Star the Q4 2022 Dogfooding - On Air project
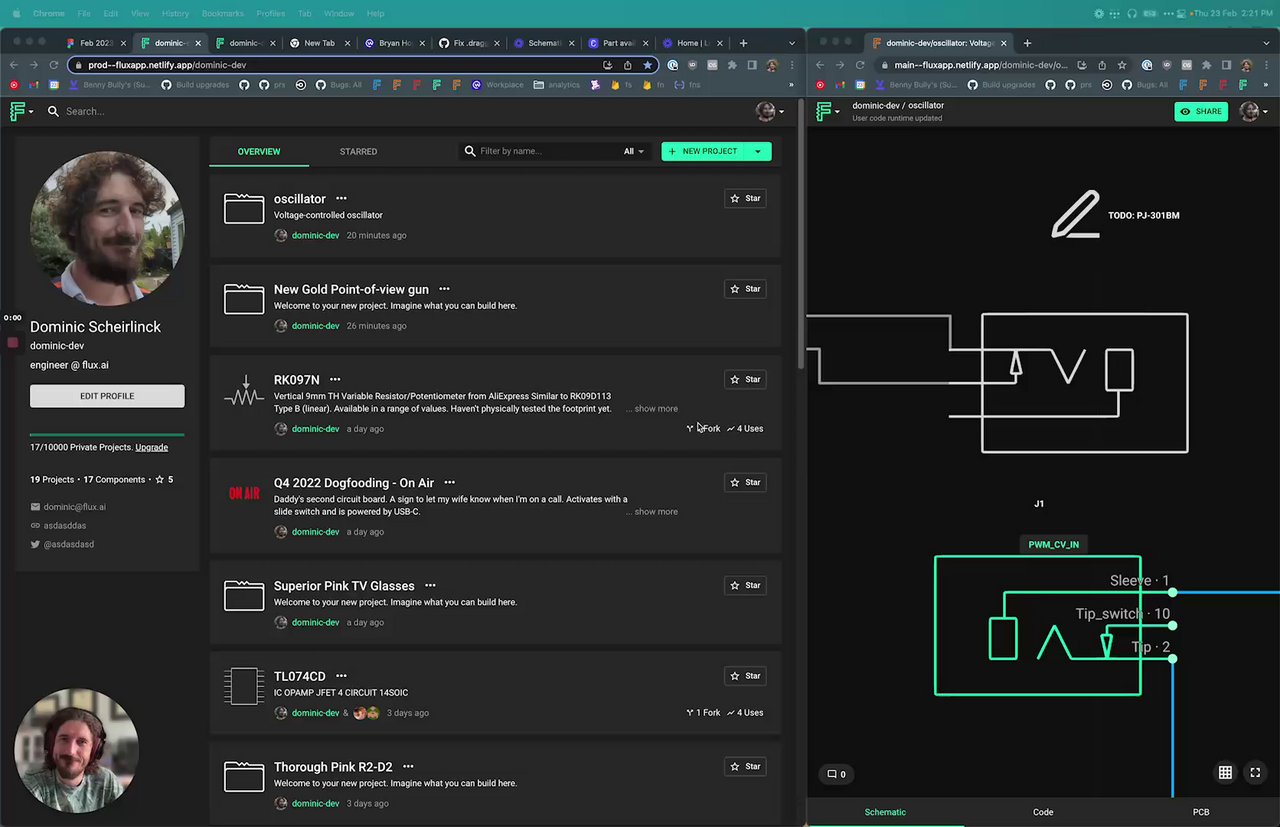Image resolution: width=1280 pixels, height=827 pixels. click(x=745, y=482)
